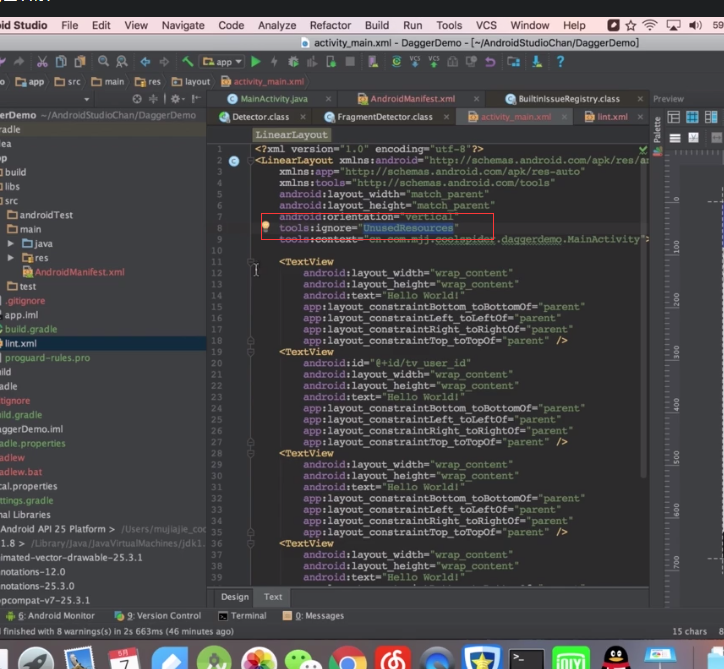Click the blue Help question mark icon
Viewport: 724px width, 669px height.
point(560,61)
